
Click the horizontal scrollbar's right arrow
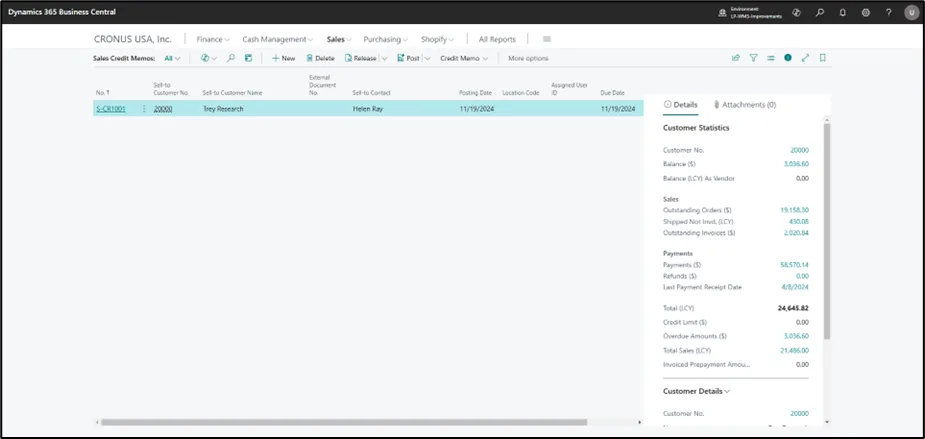640,422
